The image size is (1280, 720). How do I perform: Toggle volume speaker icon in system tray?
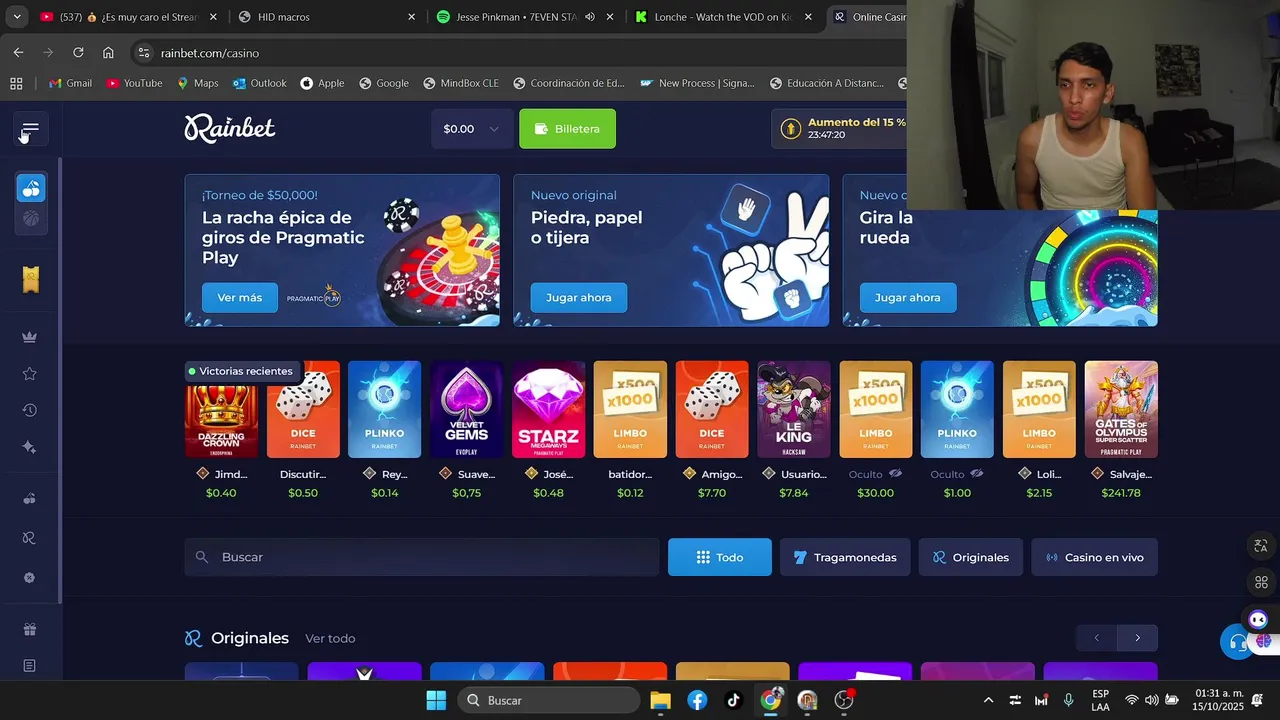(x=1152, y=700)
